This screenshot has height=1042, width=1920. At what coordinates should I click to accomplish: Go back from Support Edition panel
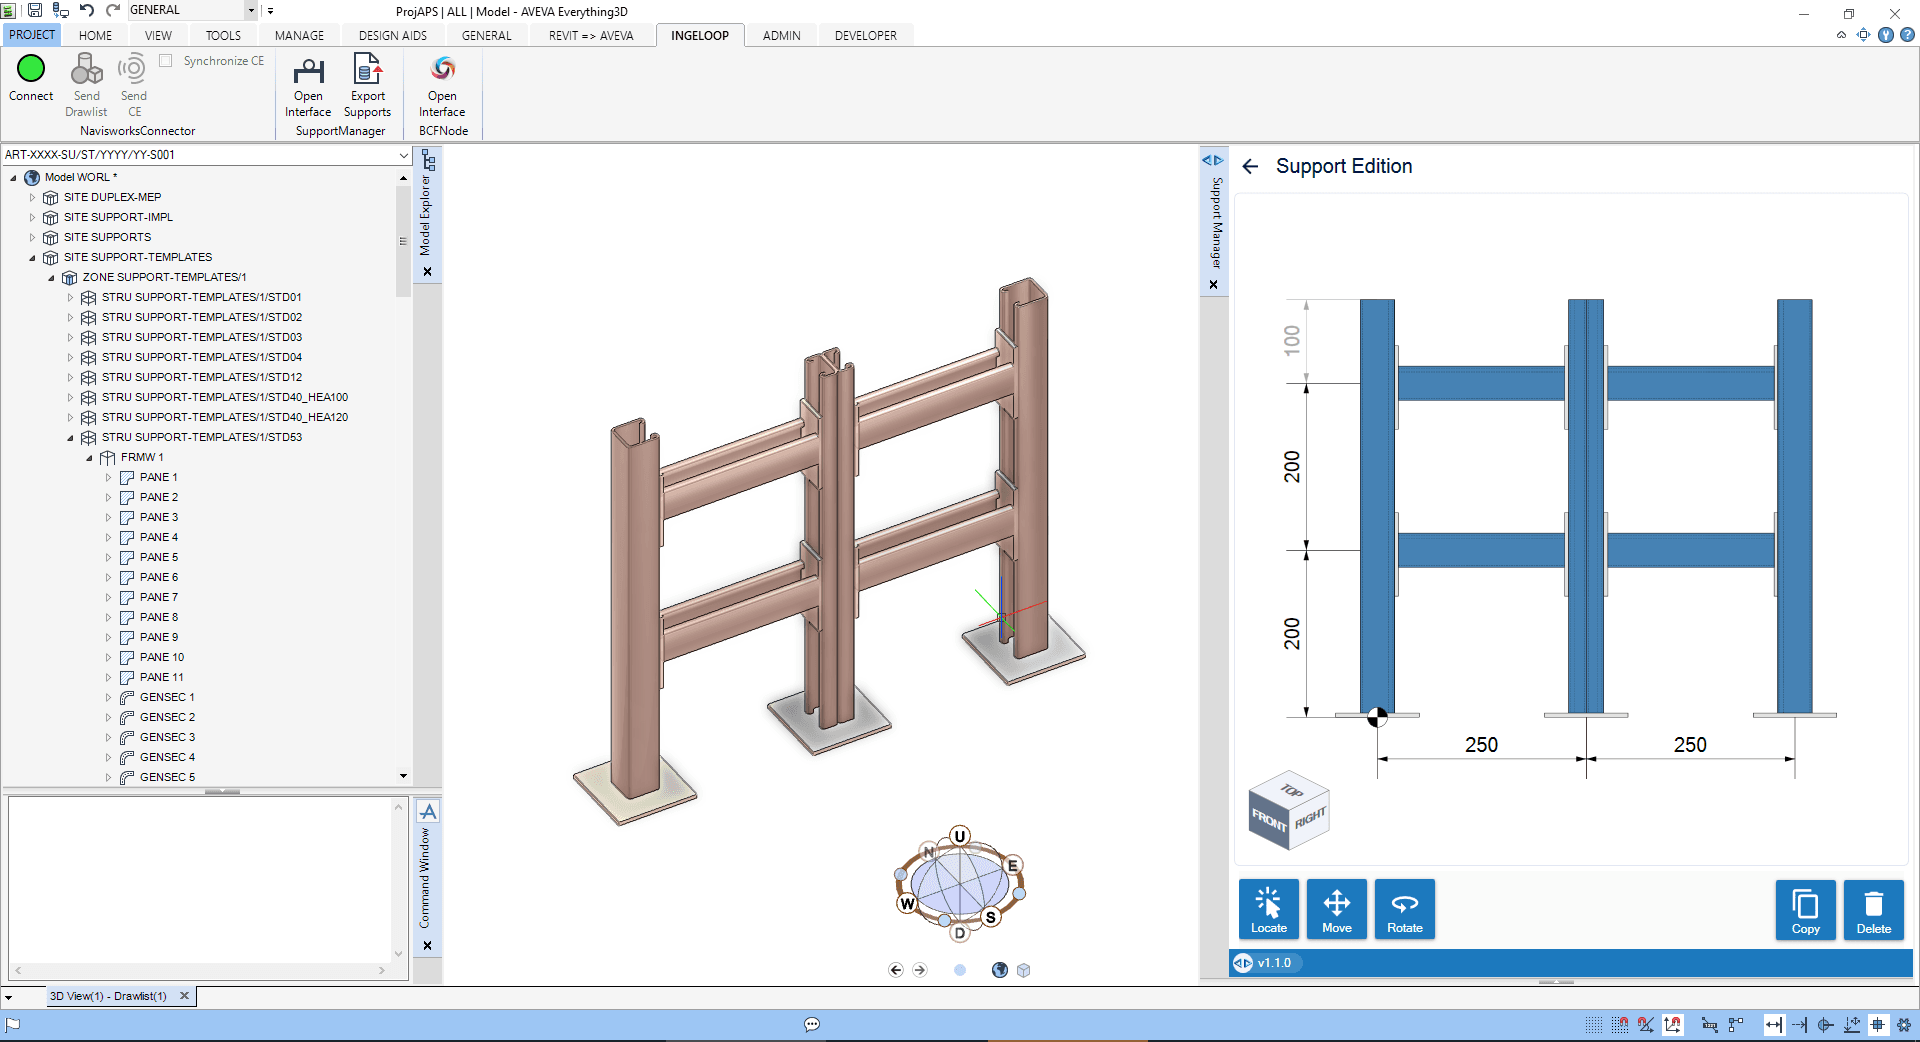click(x=1250, y=167)
